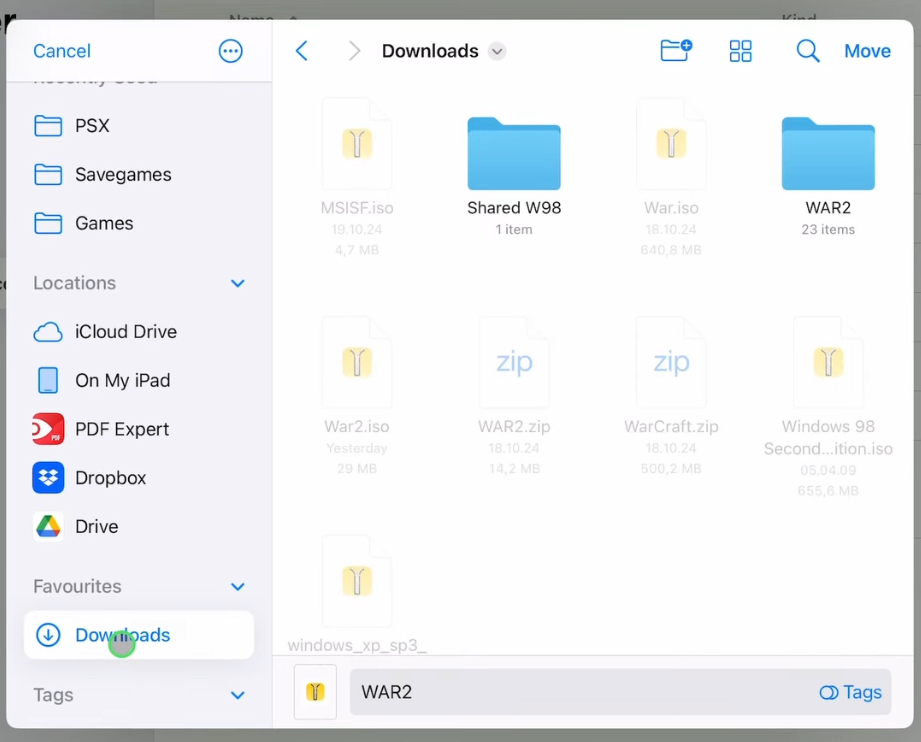Click the "23 items" label under WAR2

tap(828, 230)
